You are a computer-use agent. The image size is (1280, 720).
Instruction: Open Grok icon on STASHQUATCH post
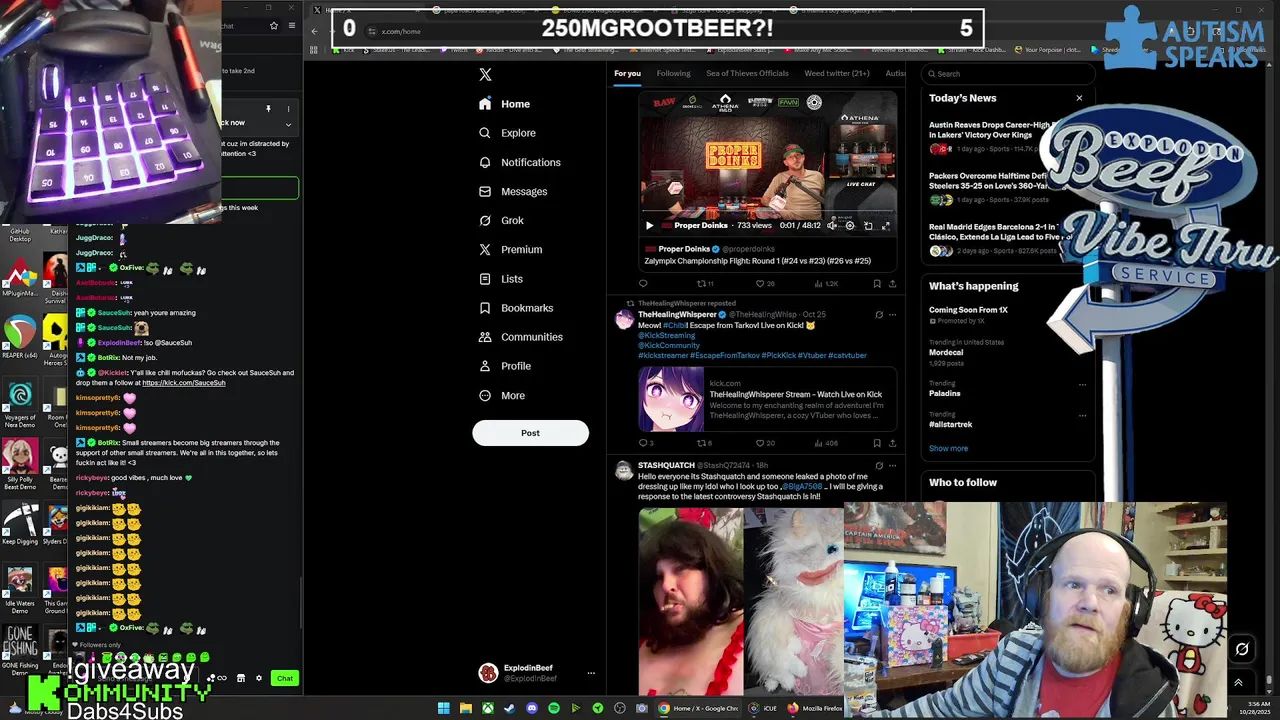pos(879,466)
